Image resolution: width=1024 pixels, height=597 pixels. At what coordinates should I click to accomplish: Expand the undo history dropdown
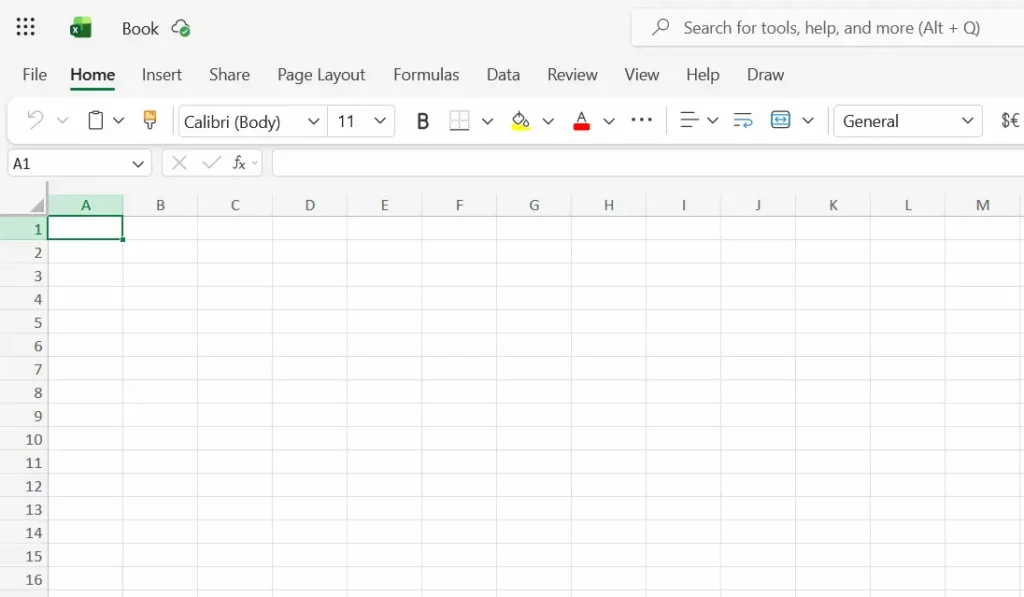(62, 121)
